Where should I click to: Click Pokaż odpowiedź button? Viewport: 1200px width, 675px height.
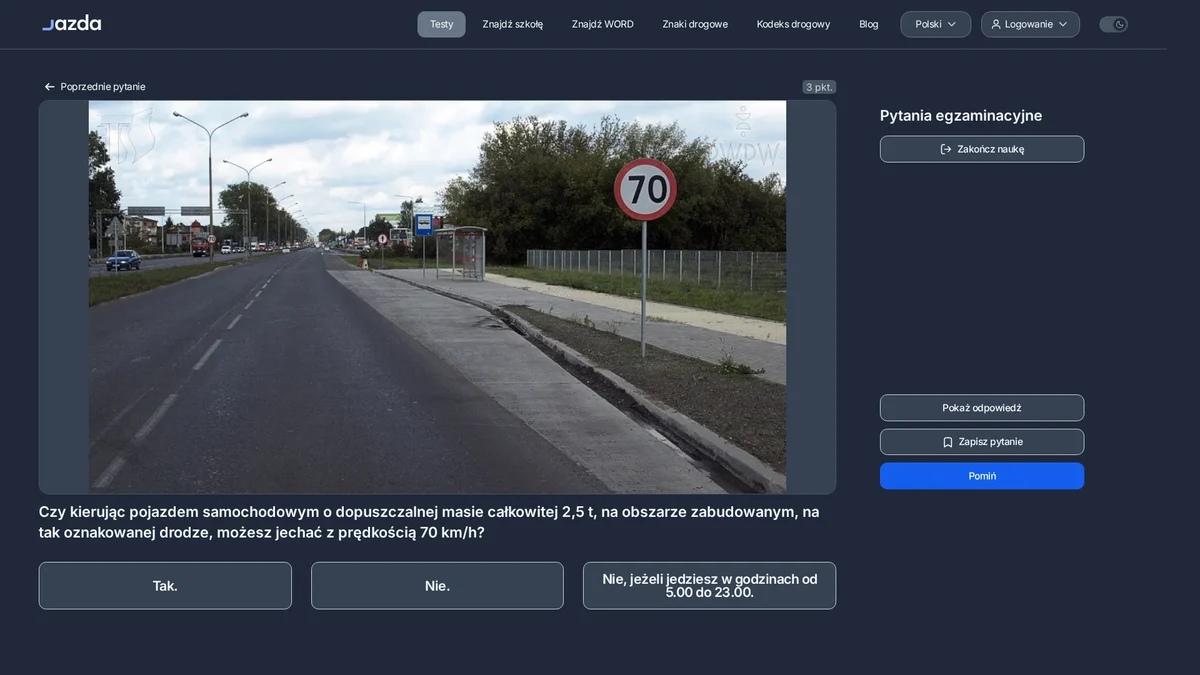[982, 408]
